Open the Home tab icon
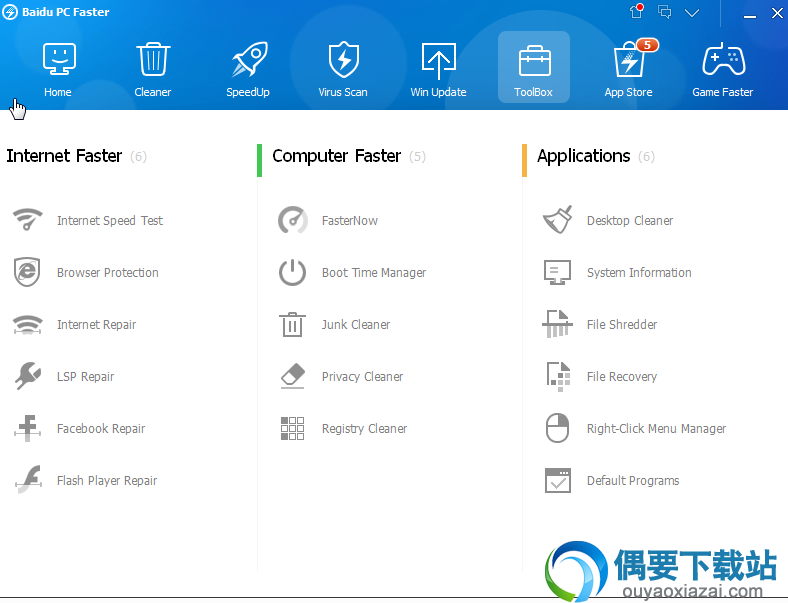This screenshot has width=788, height=603. coord(59,59)
